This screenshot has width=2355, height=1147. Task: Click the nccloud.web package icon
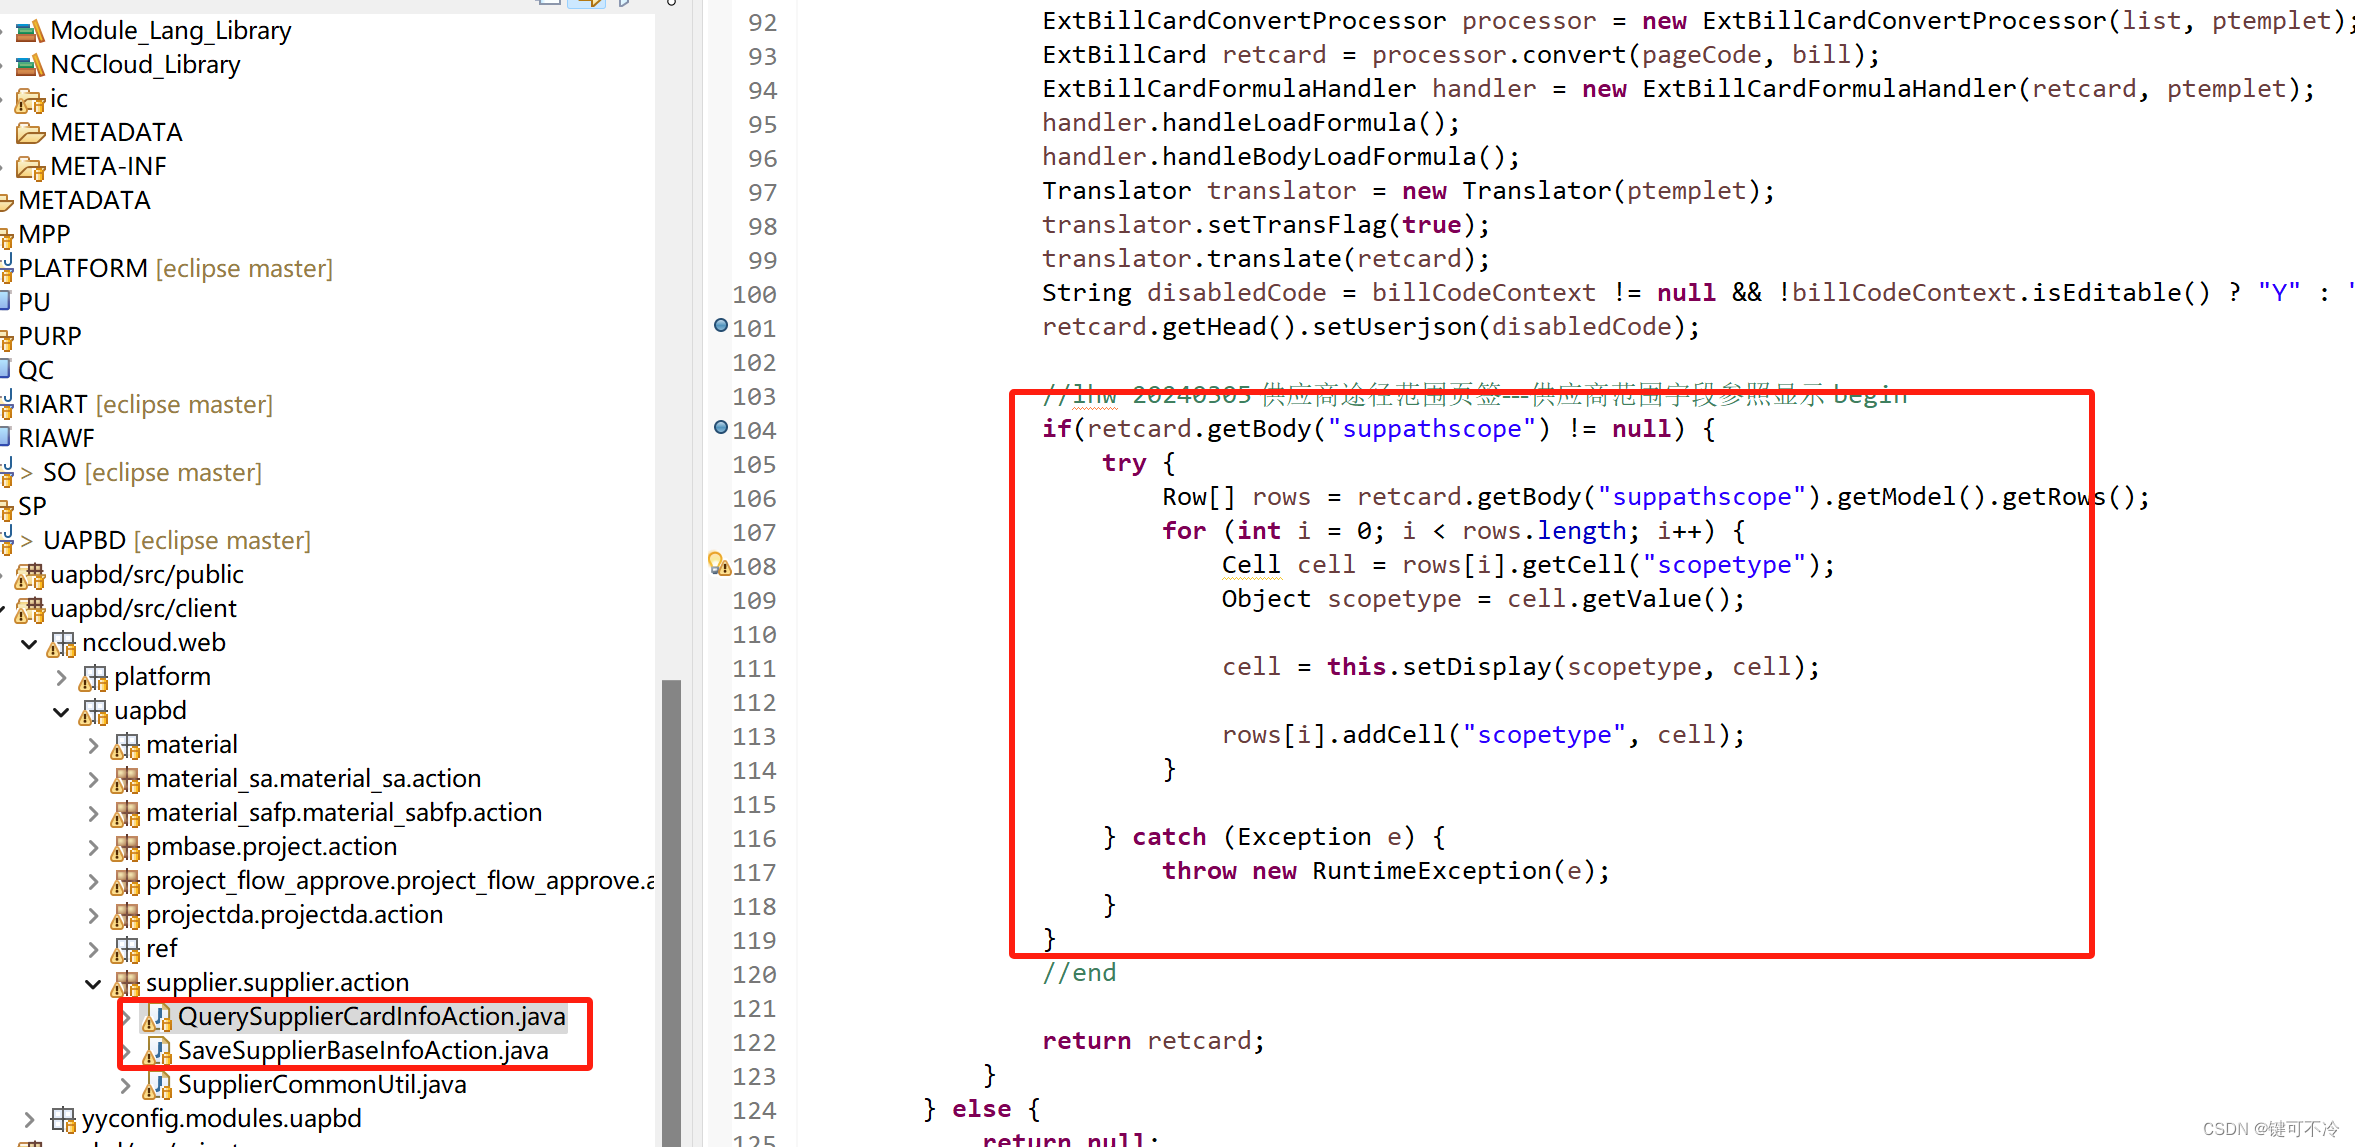[61, 643]
